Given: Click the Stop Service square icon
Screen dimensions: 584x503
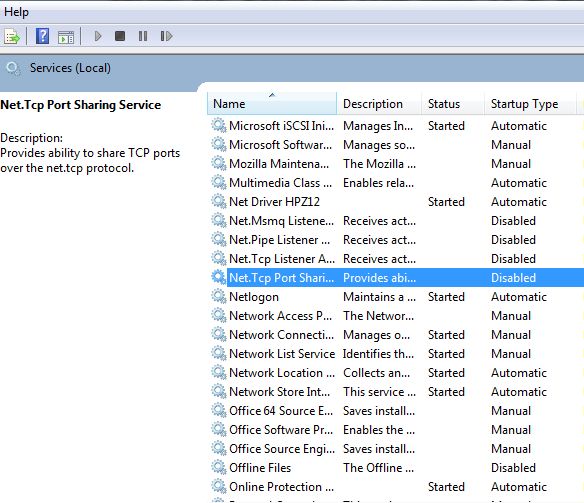Looking at the screenshot, I should (x=120, y=36).
